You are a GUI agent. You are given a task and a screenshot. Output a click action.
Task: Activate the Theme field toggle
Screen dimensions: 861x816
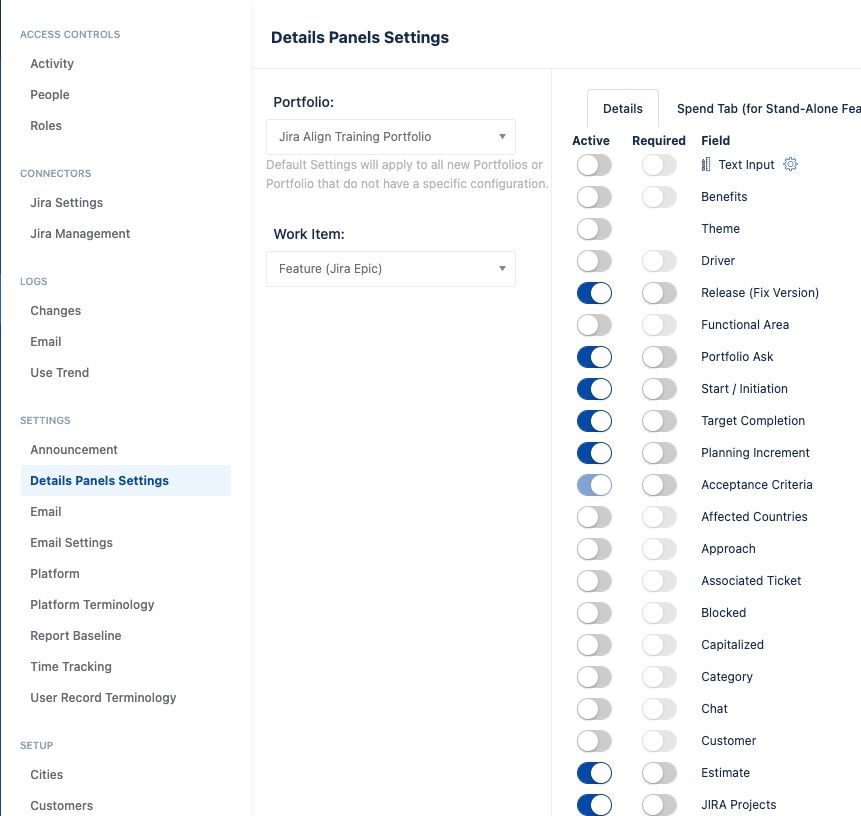tap(594, 229)
